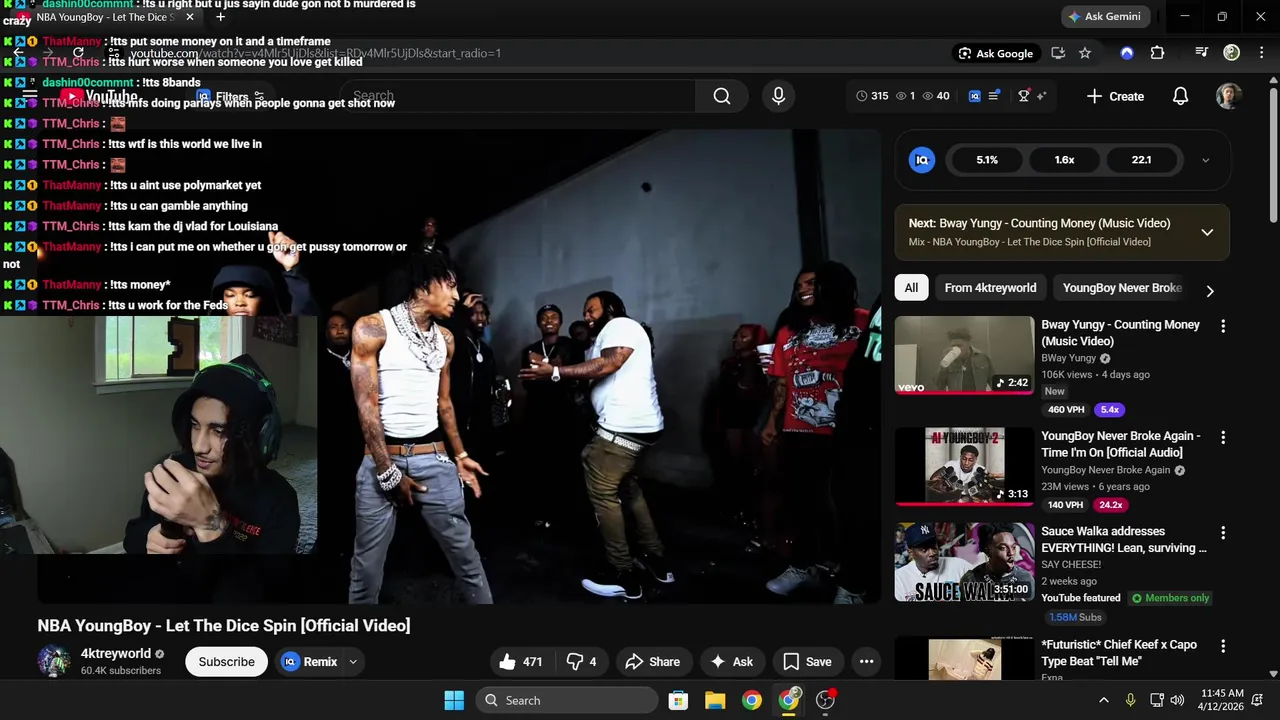Click the trophy icon in vidIQ toolbar
Screen dimensions: 1280x720
click(1024, 96)
